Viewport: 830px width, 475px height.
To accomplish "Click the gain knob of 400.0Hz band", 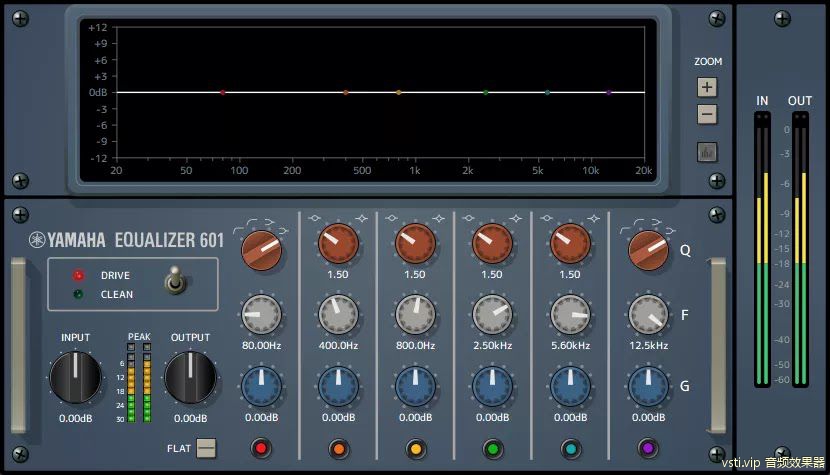I will click(338, 386).
